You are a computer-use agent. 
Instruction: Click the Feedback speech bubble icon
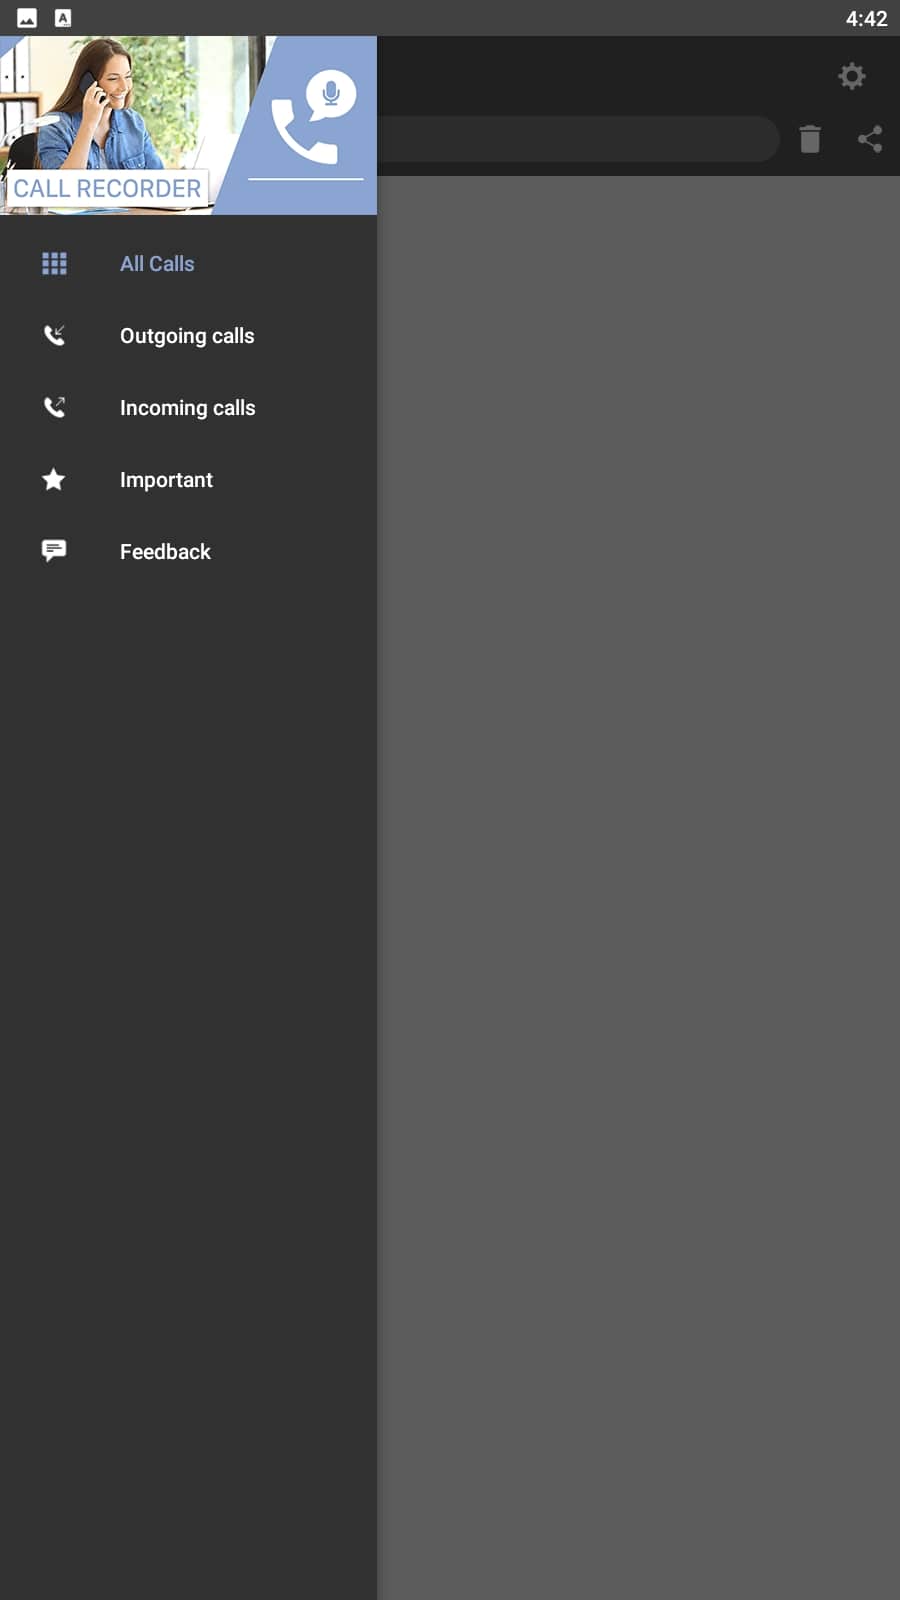pos(54,551)
